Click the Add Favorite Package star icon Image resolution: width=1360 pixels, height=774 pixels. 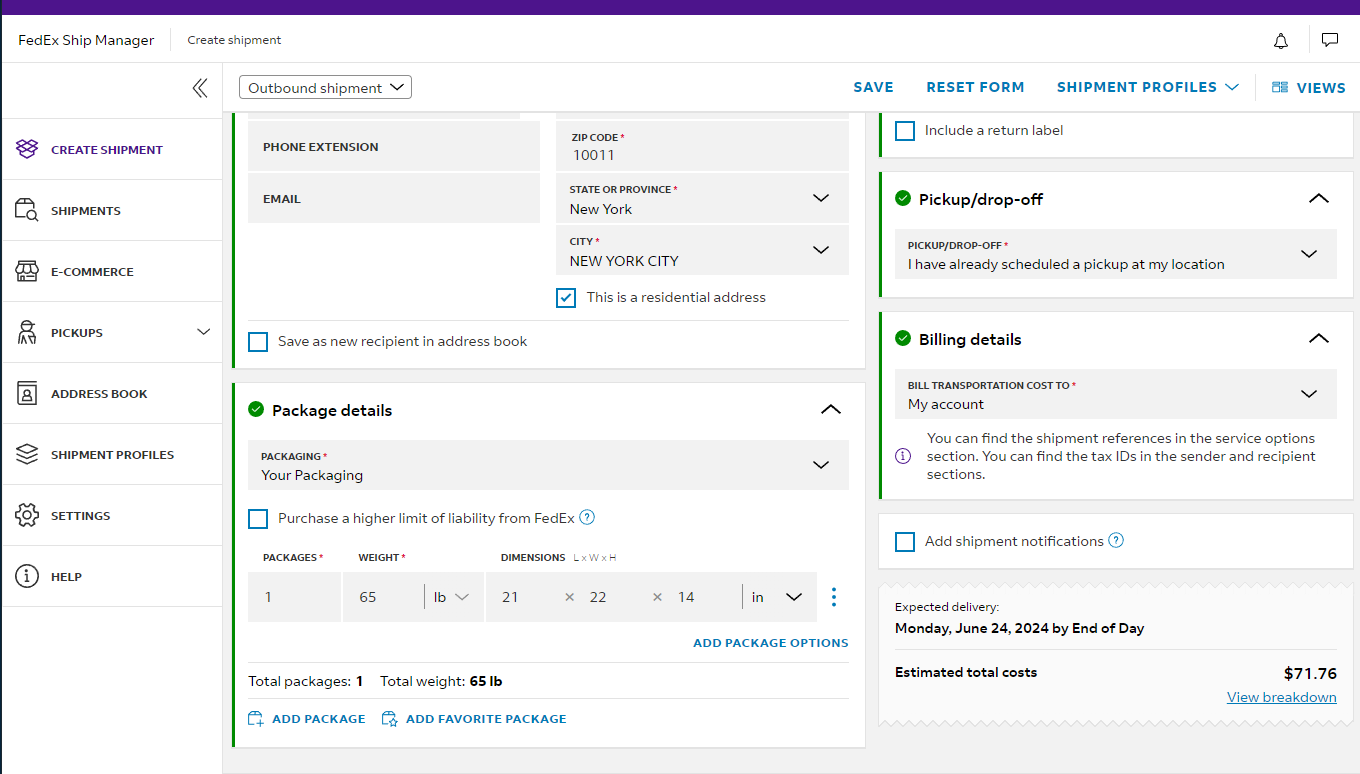click(390, 719)
